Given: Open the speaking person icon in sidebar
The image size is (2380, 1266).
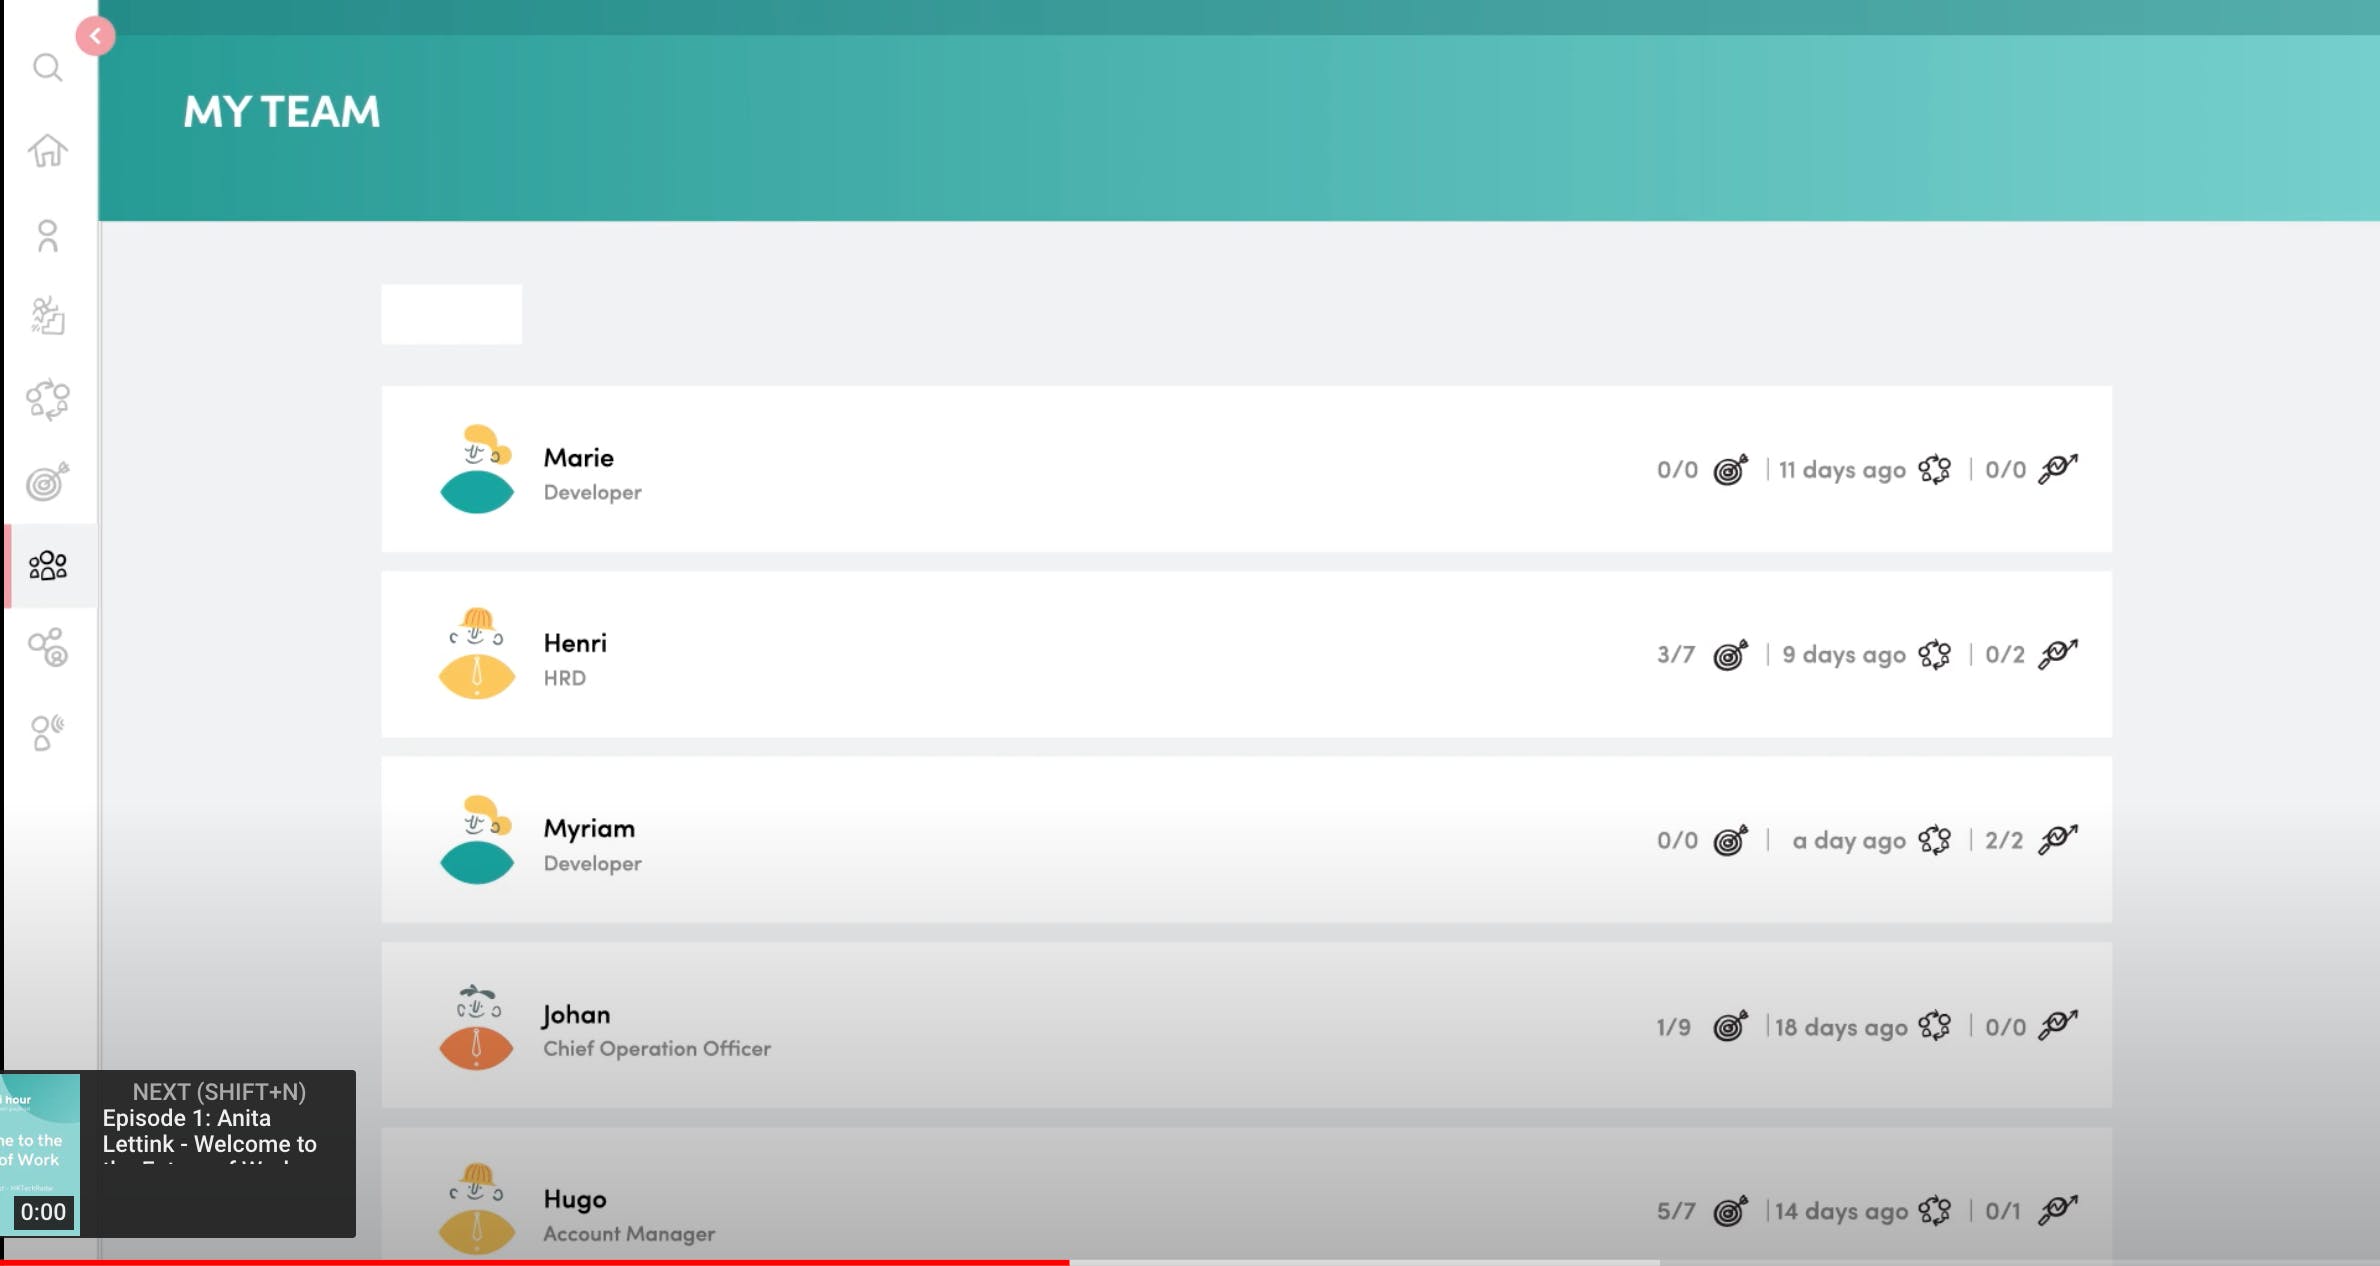Looking at the screenshot, I should [x=47, y=732].
